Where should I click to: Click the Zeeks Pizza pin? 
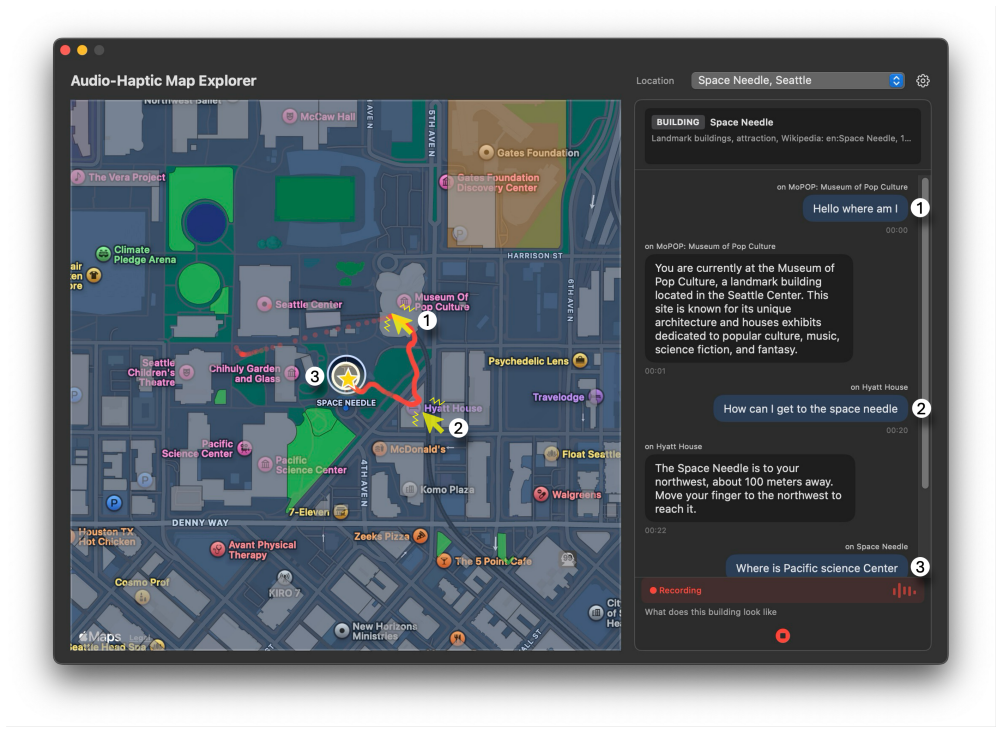[x=420, y=536]
